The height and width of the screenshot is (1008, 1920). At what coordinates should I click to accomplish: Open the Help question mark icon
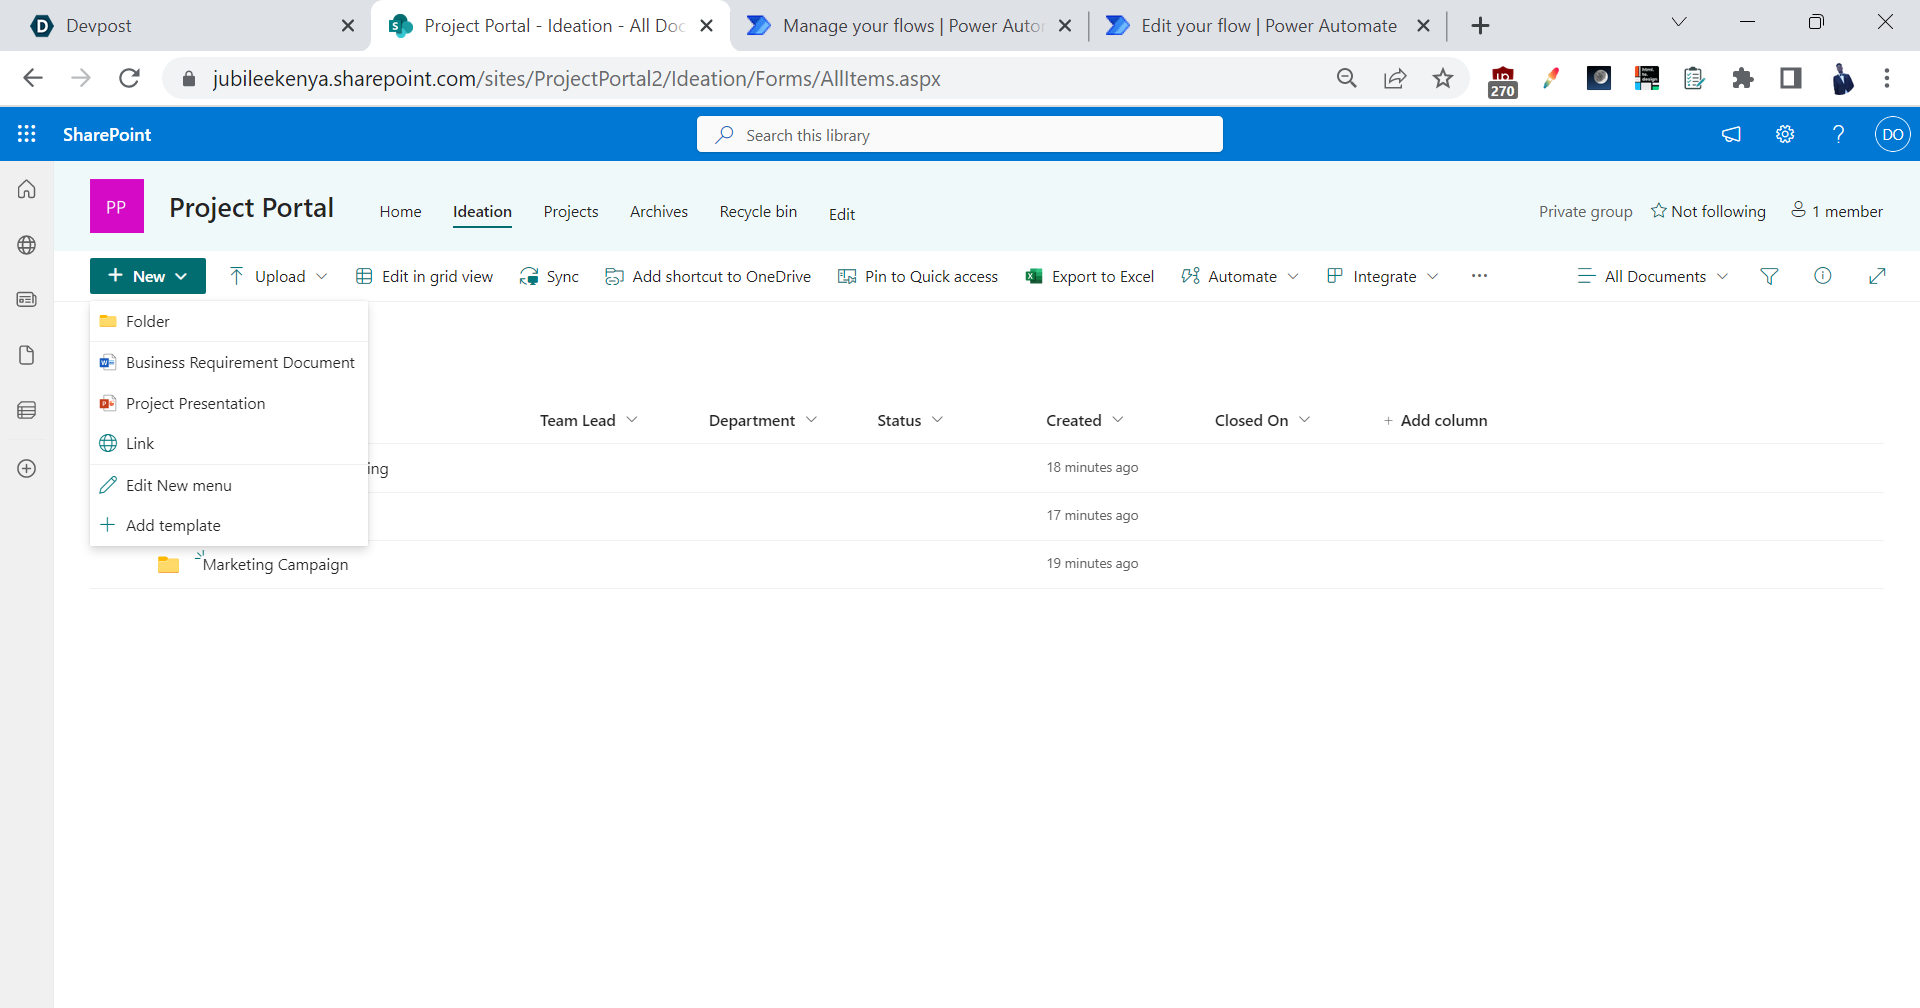[1838, 134]
